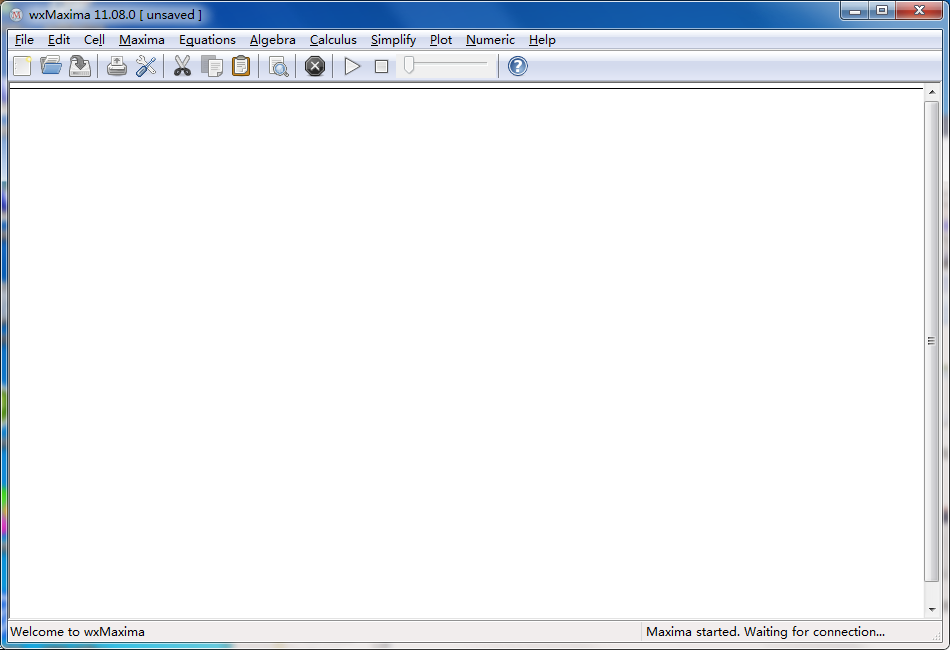The width and height of the screenshot is (950, 650).
Task: Open Help using the question mark icon
Action: (x=517, y=67)
